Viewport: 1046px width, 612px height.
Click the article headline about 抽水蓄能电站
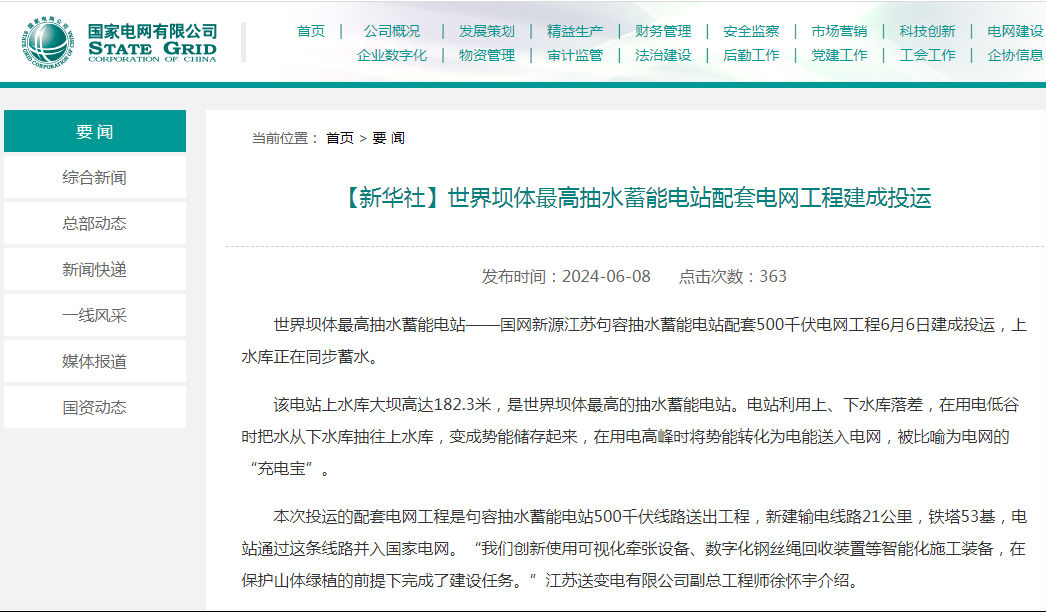click(635, 198)
